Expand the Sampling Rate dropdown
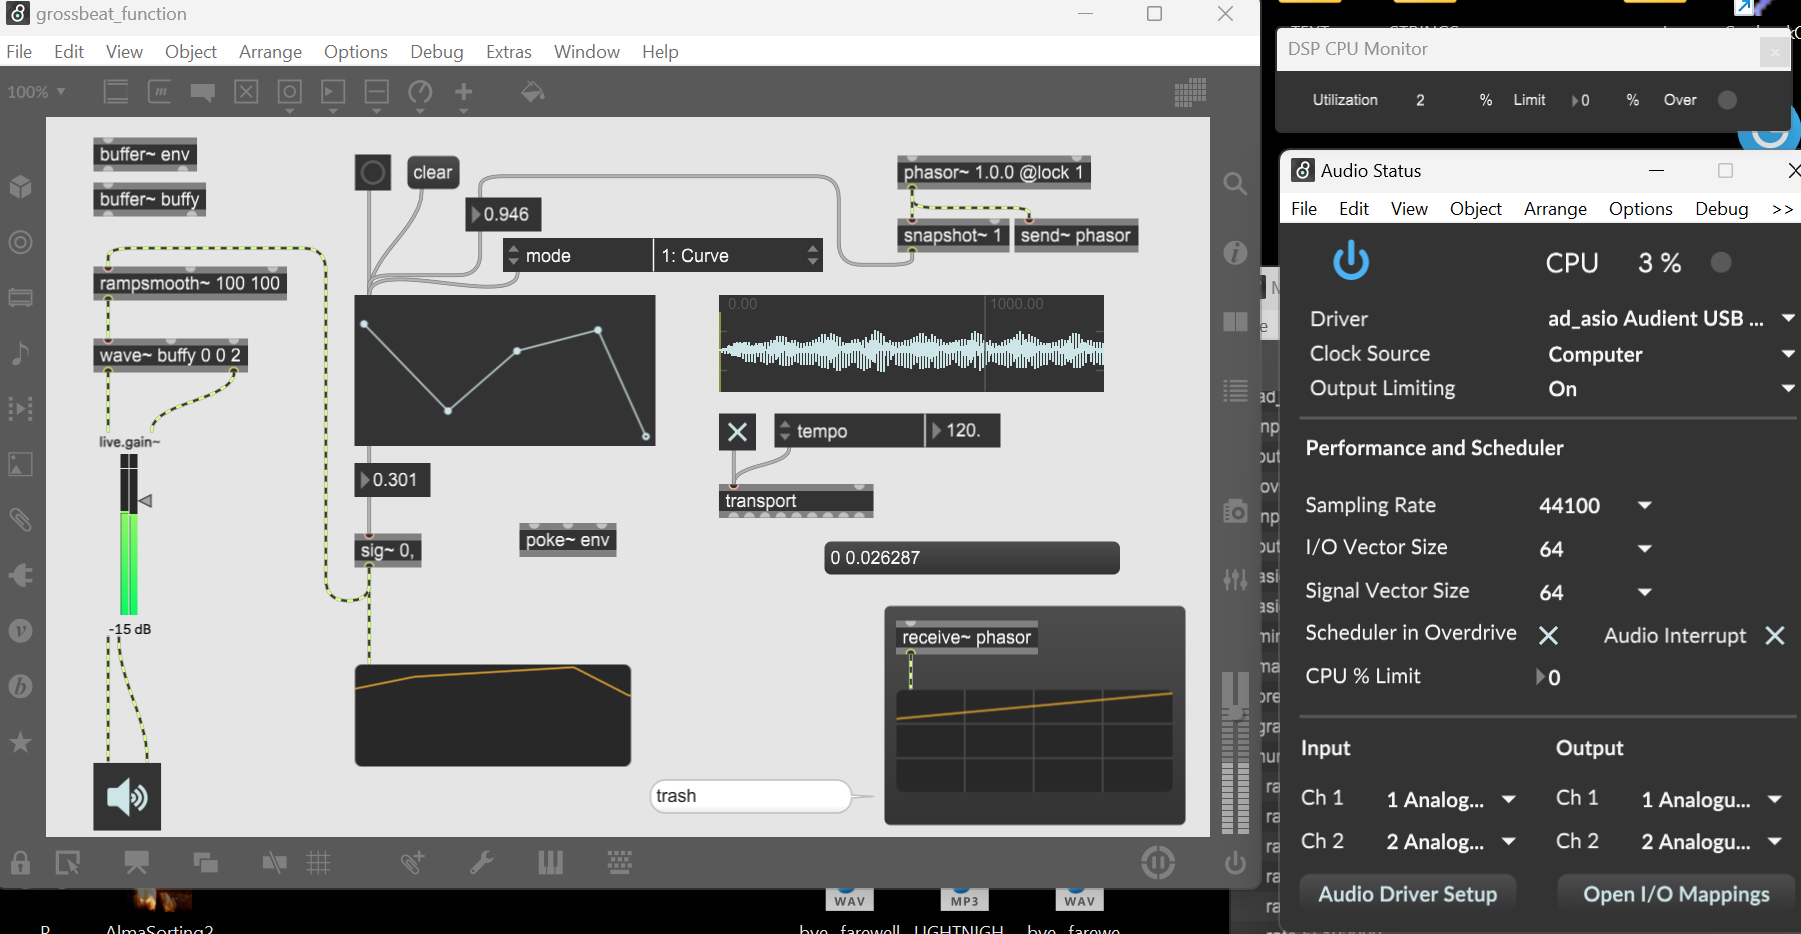Screen dimensions: 1801x934 point(1644,506)
